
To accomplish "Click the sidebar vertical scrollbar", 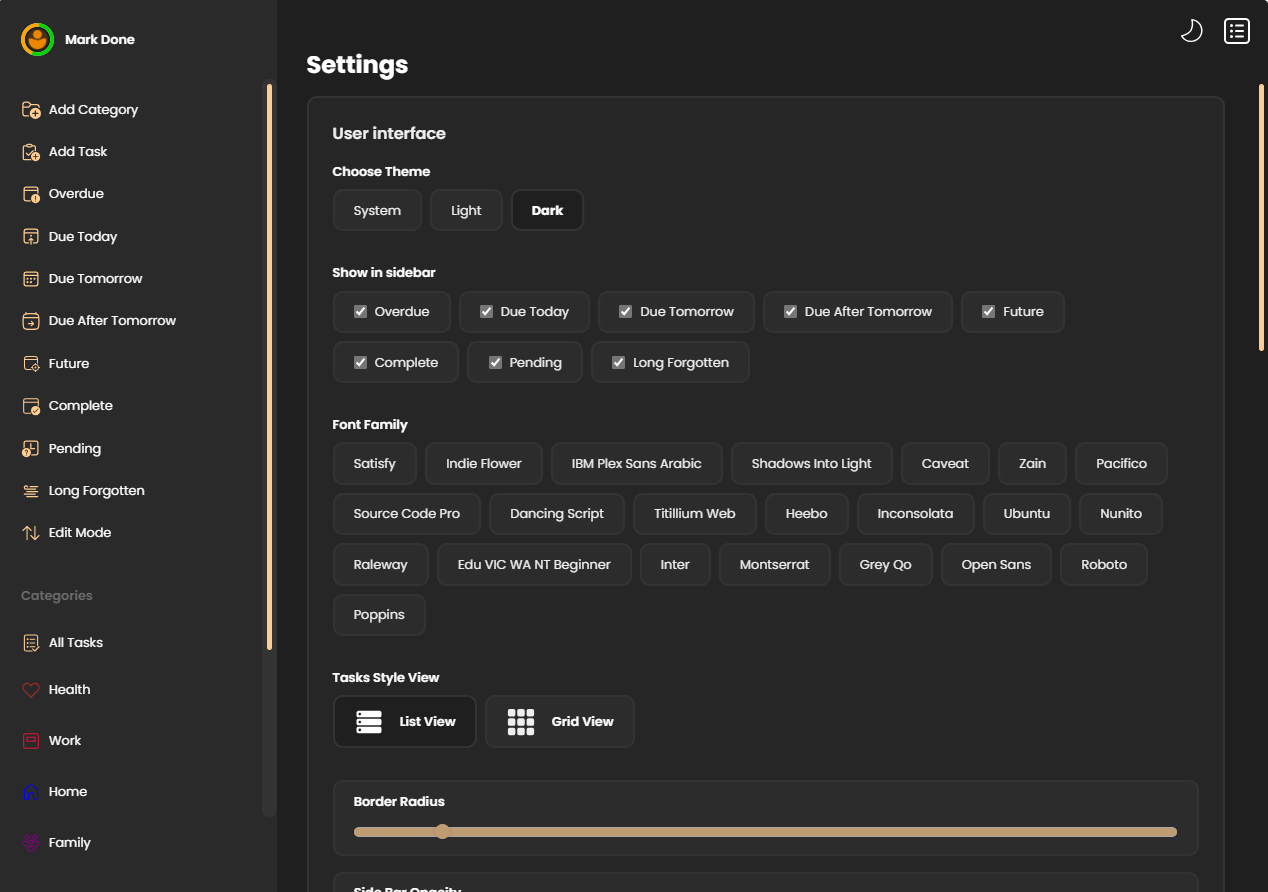I will click(x=269, y=366).
